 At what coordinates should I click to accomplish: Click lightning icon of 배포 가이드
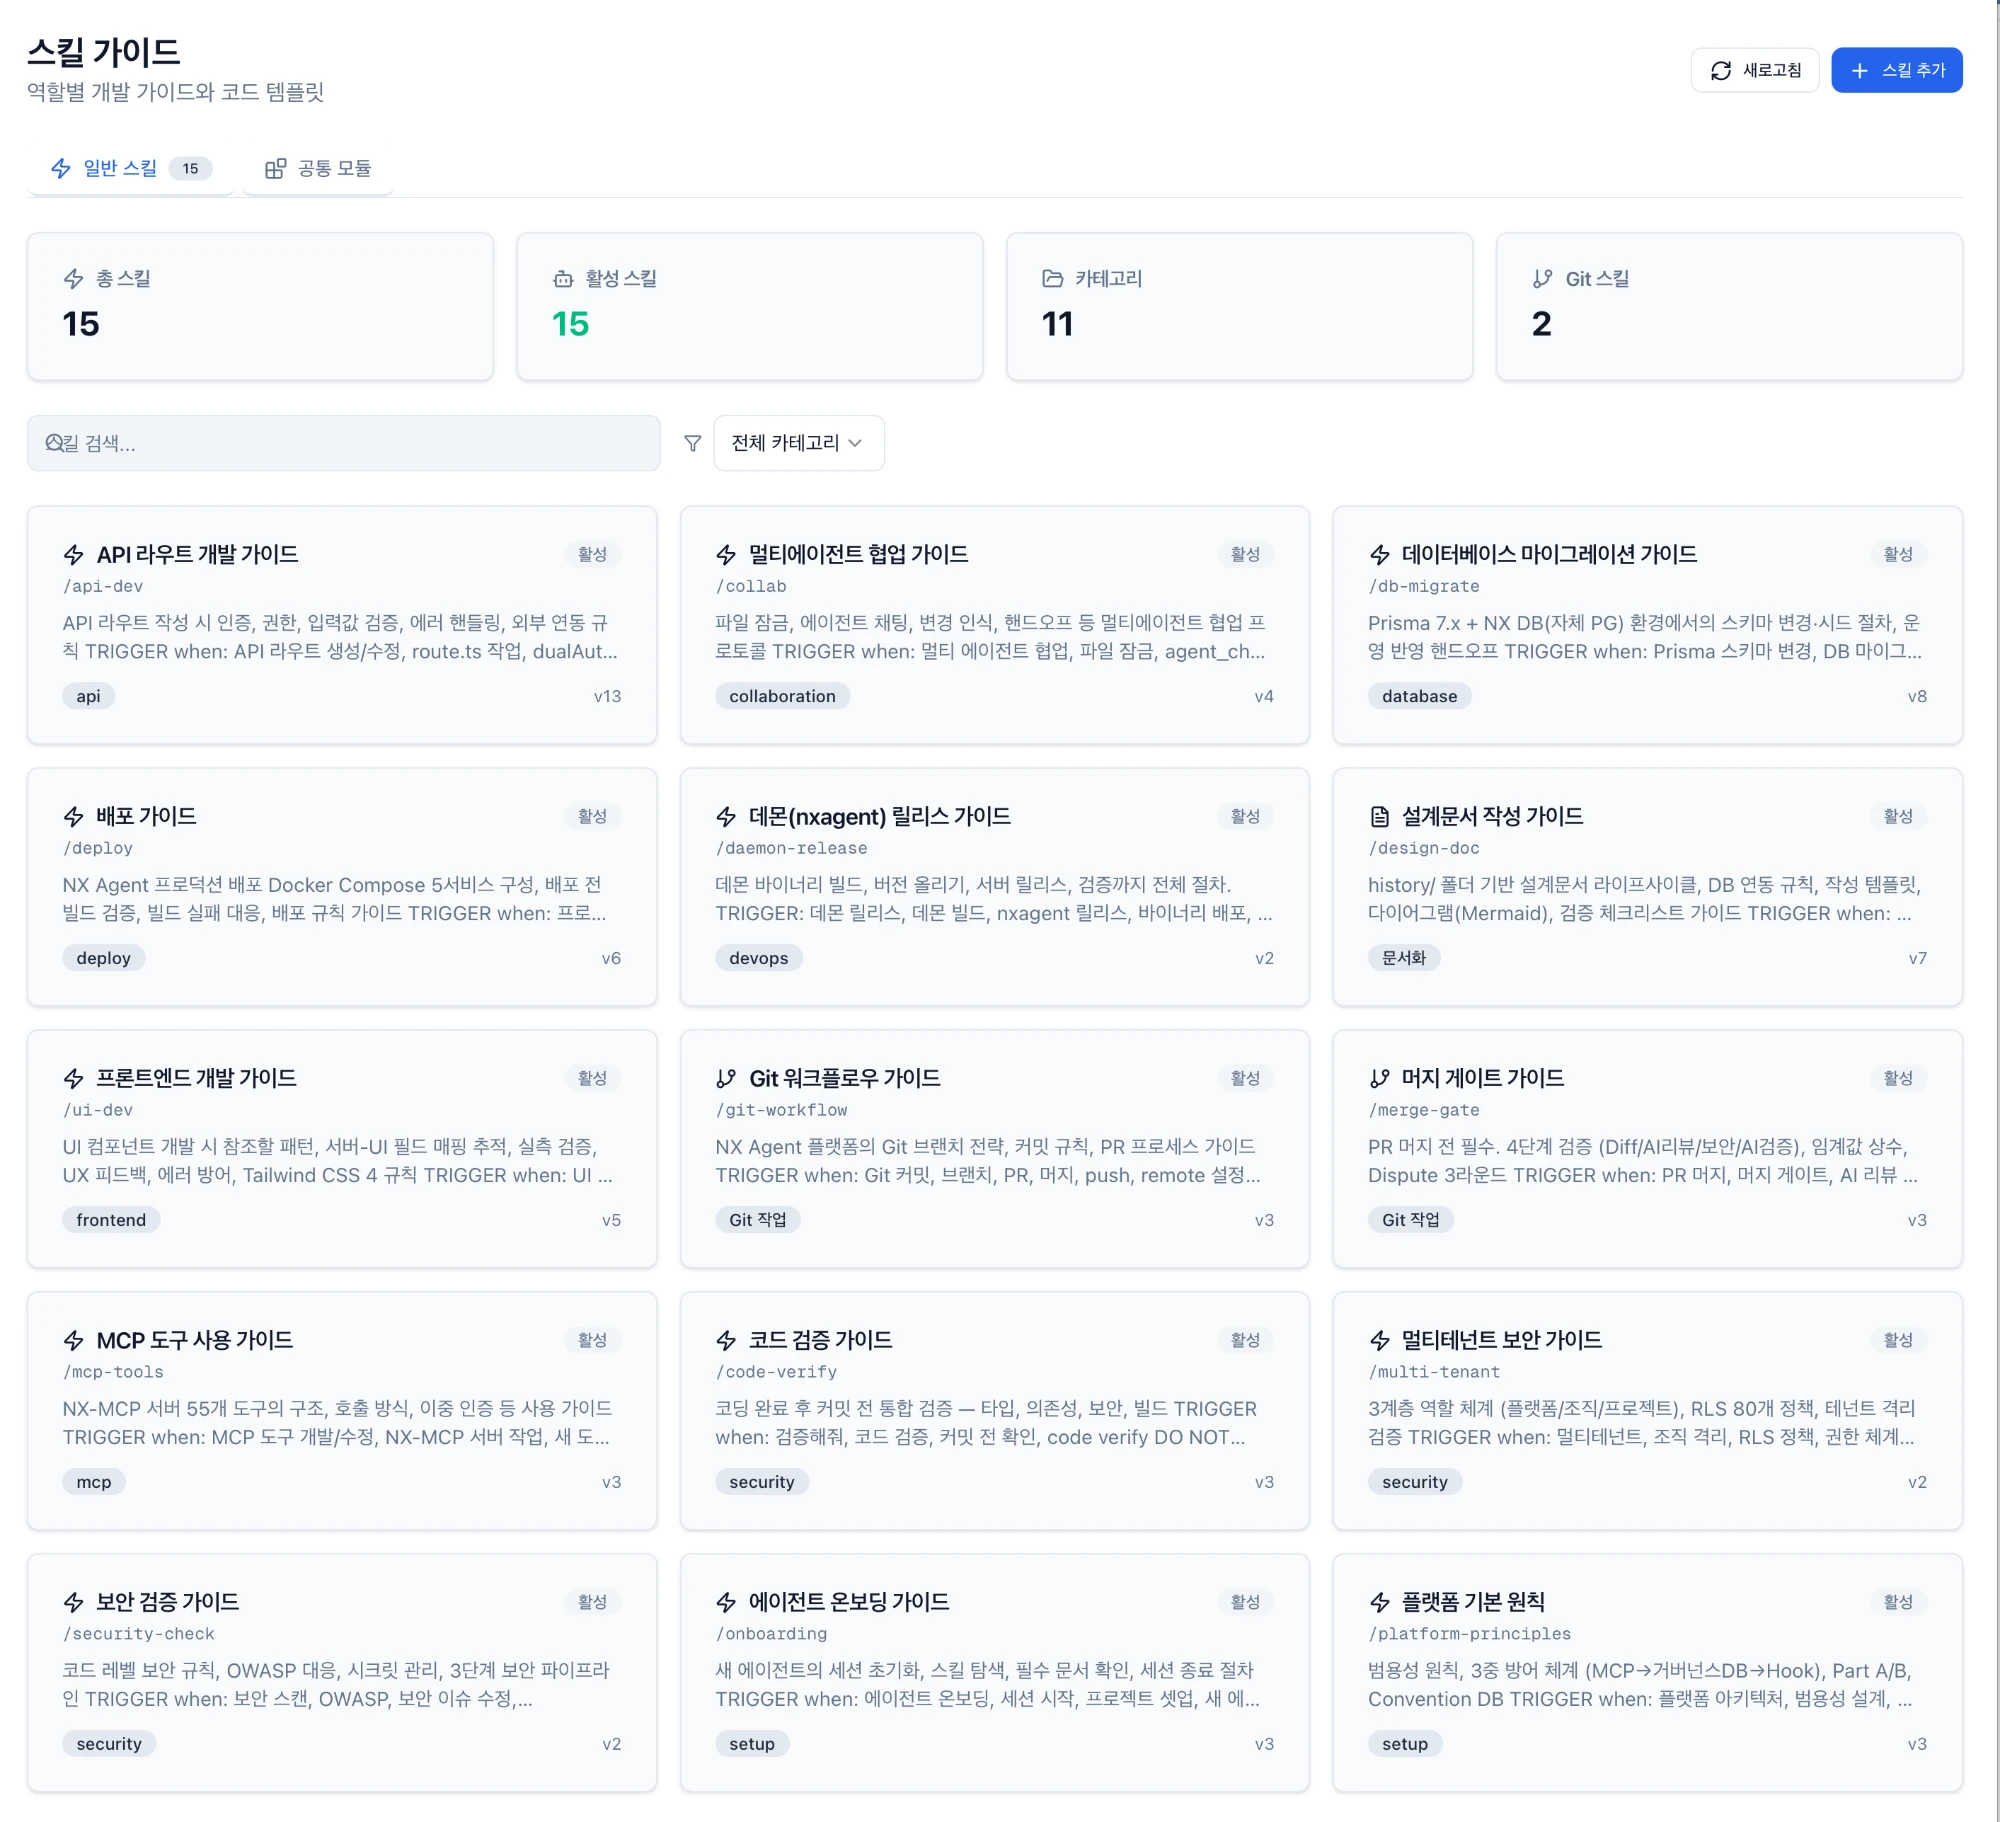[73, 816]
